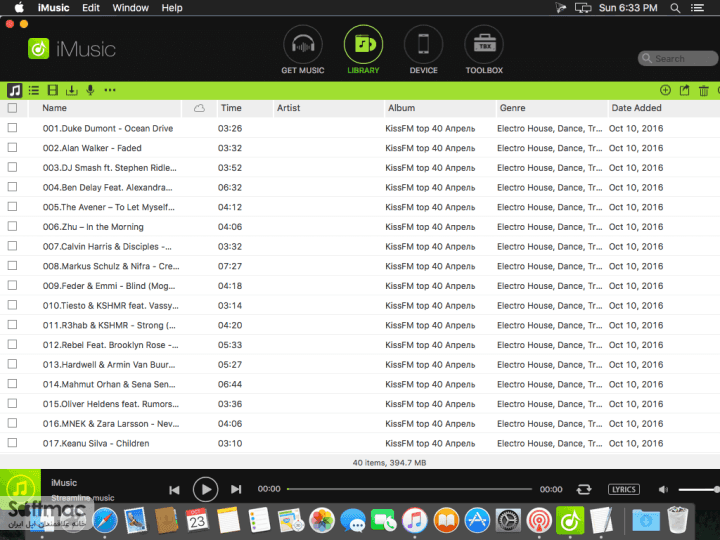The image size is (720, 540).
Task: Check the box for 009.Feder & Emmi track
Action: coord(12,286)
